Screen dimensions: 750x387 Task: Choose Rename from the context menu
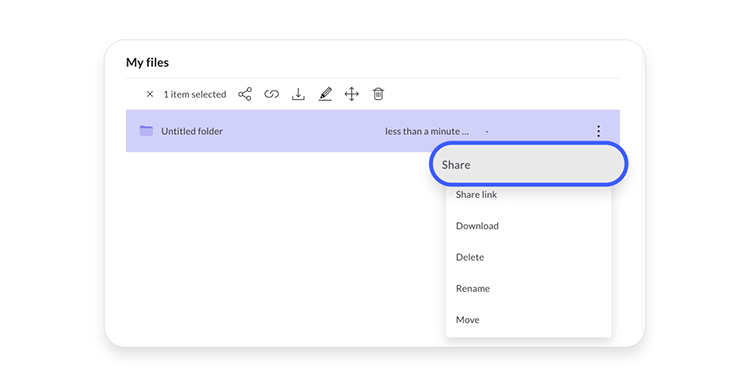coord(529,288)
